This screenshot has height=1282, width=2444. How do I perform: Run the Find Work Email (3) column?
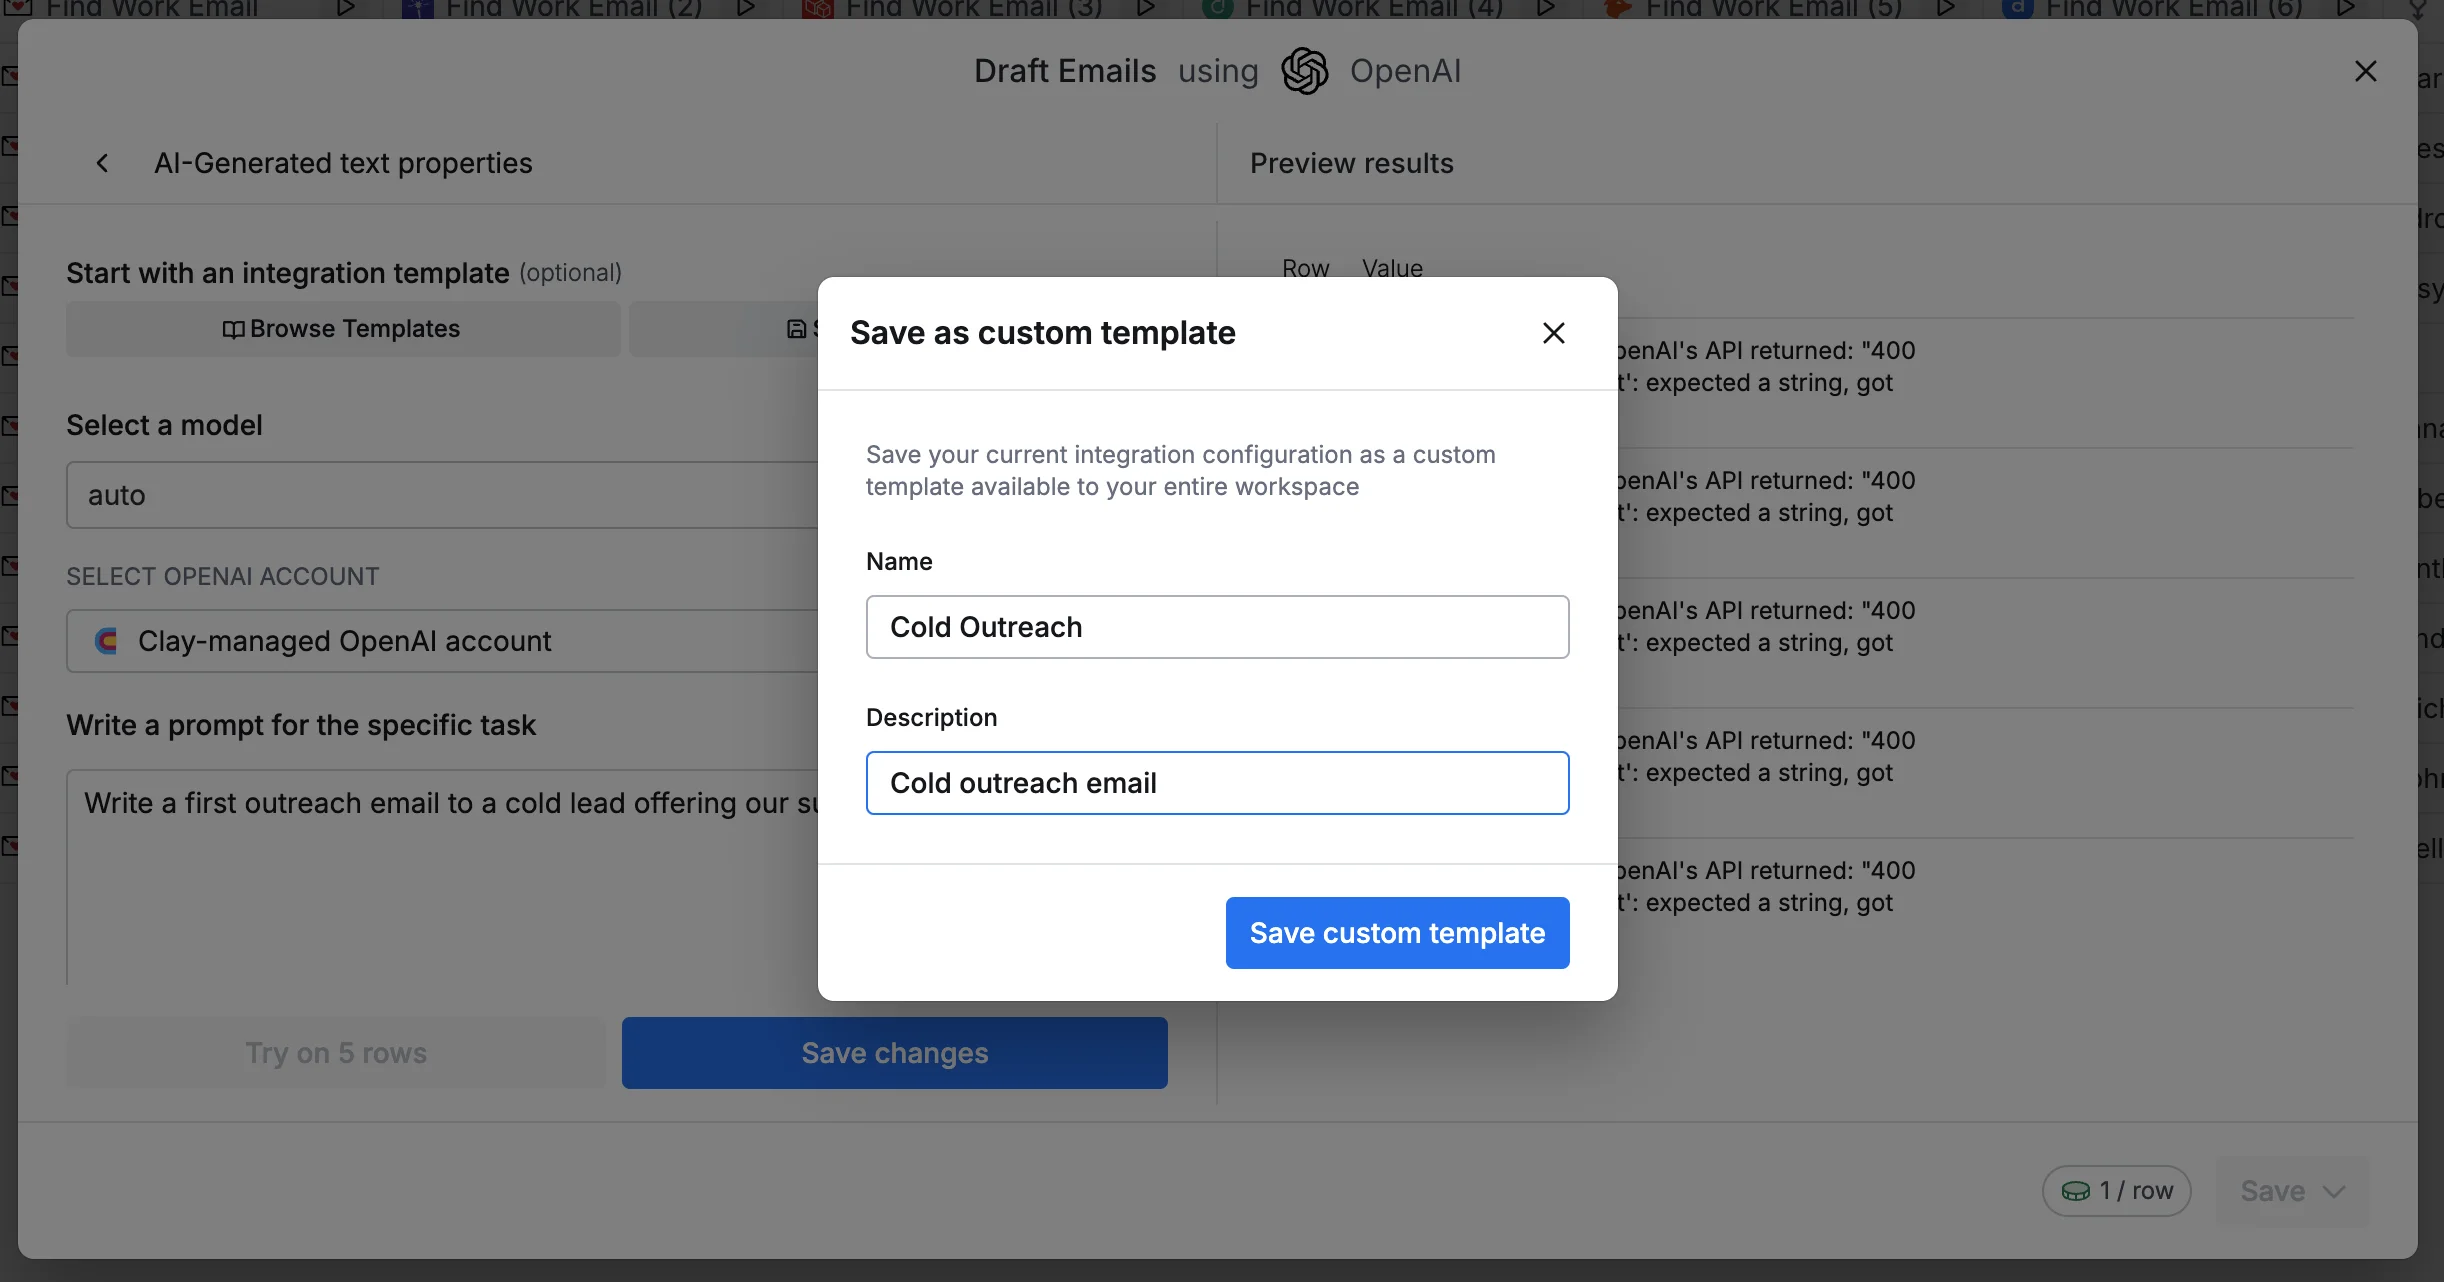tap(1146, 8)
